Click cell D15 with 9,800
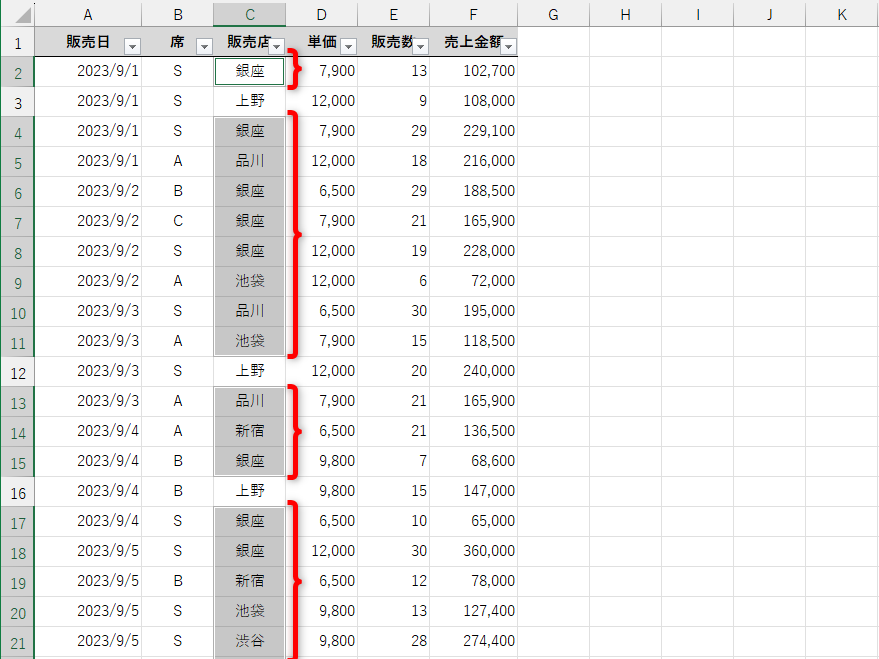The width and height of the screenshot is (879, 659). click(x=322, y=462)
